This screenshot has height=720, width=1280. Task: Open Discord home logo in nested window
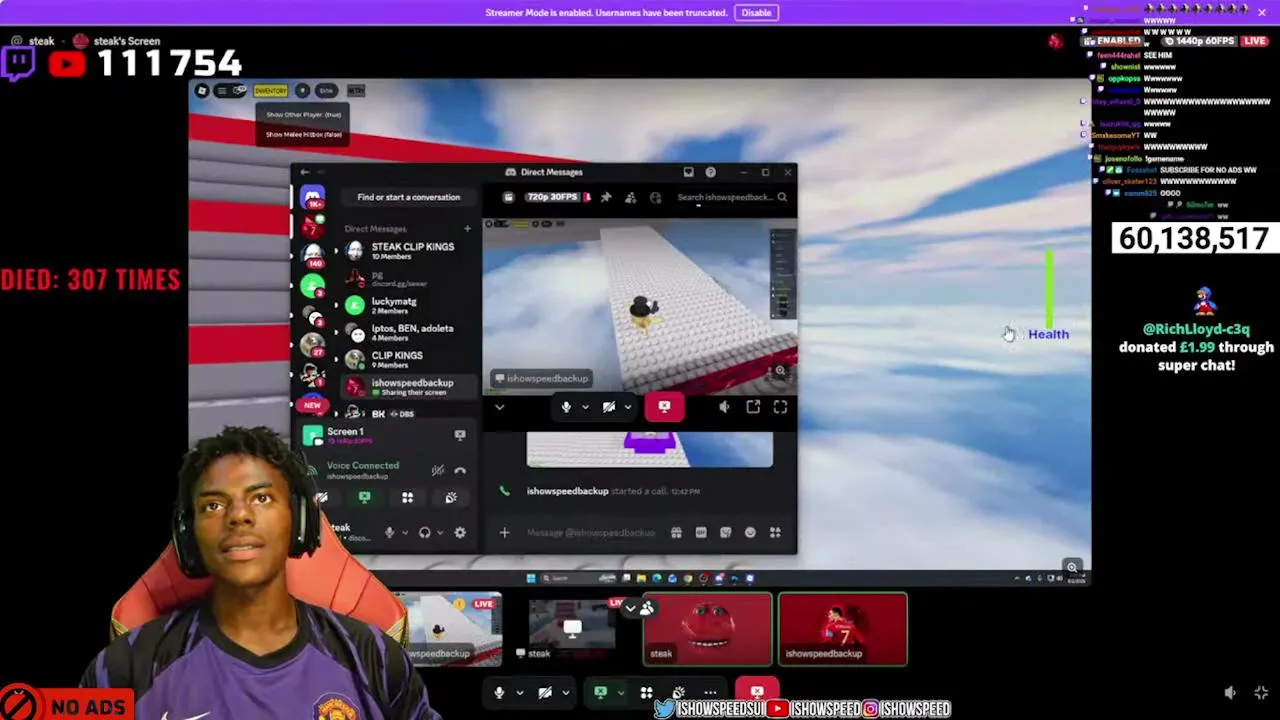pos(313,197)
